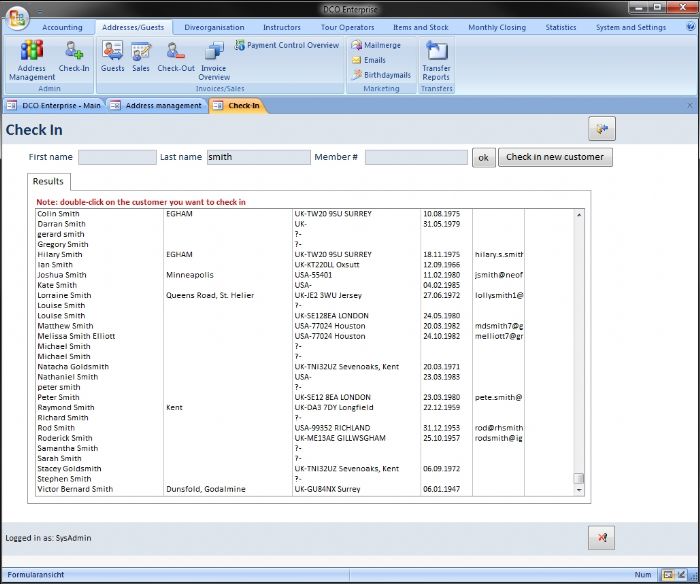
Task: Click the Check-In ribbon icon
Action: point(73,56)
